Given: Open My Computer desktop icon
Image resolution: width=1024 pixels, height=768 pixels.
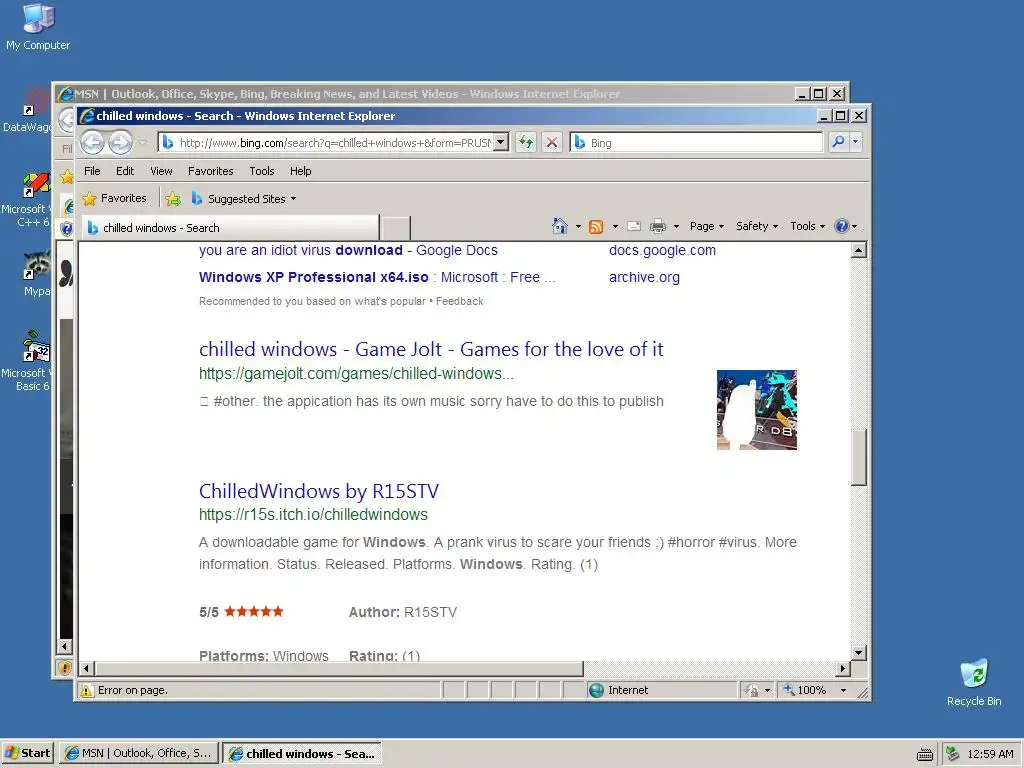Looking at the screenshot, I should (x=38, y=27).
